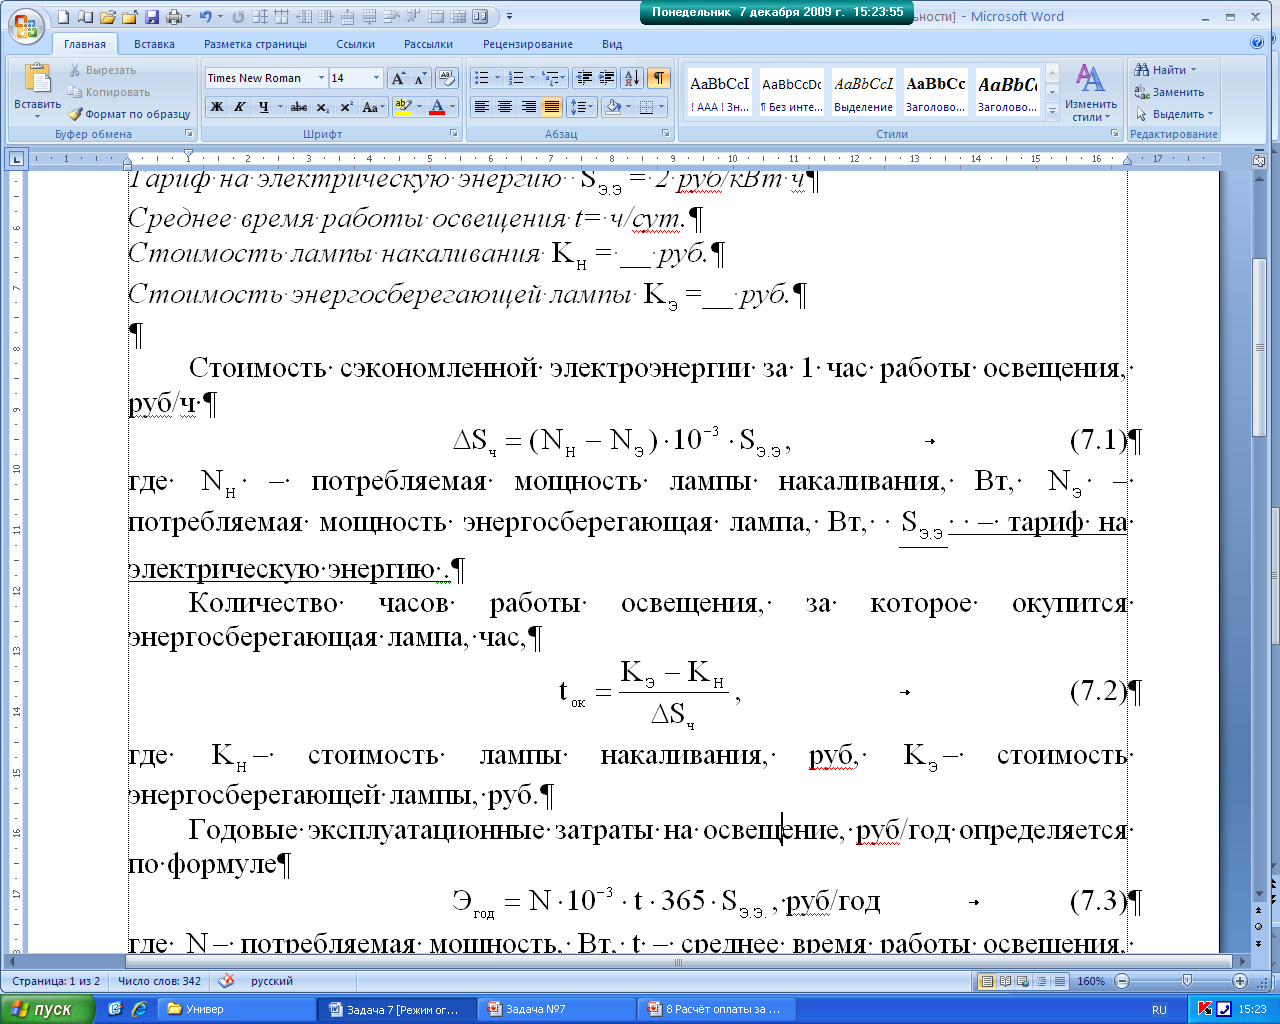The image size is (1280, 1024).
Task: Open Change case (Aa) dropdown
Action: 373,107
